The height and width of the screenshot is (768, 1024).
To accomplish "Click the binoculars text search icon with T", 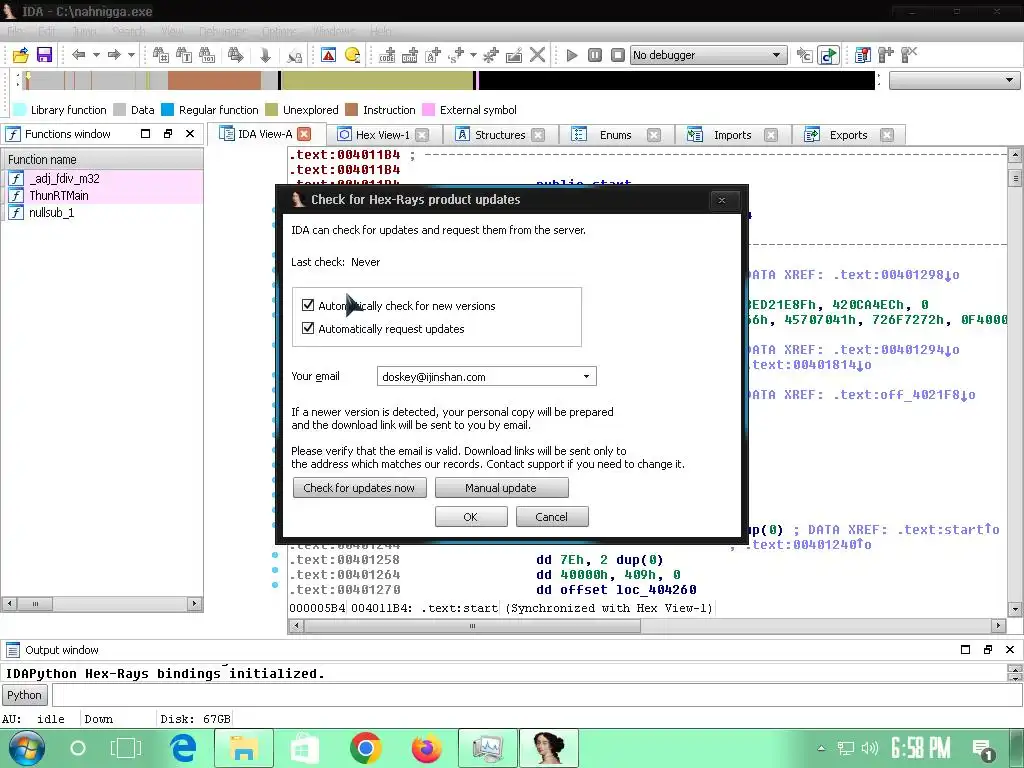I will click(x=184, y=55).
